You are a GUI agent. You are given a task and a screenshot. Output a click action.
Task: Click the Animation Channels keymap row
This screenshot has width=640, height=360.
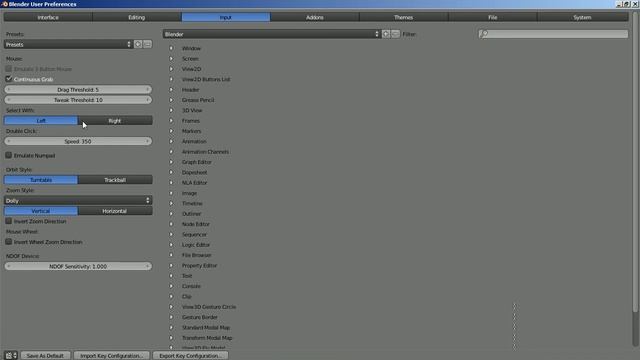(205, 152)
